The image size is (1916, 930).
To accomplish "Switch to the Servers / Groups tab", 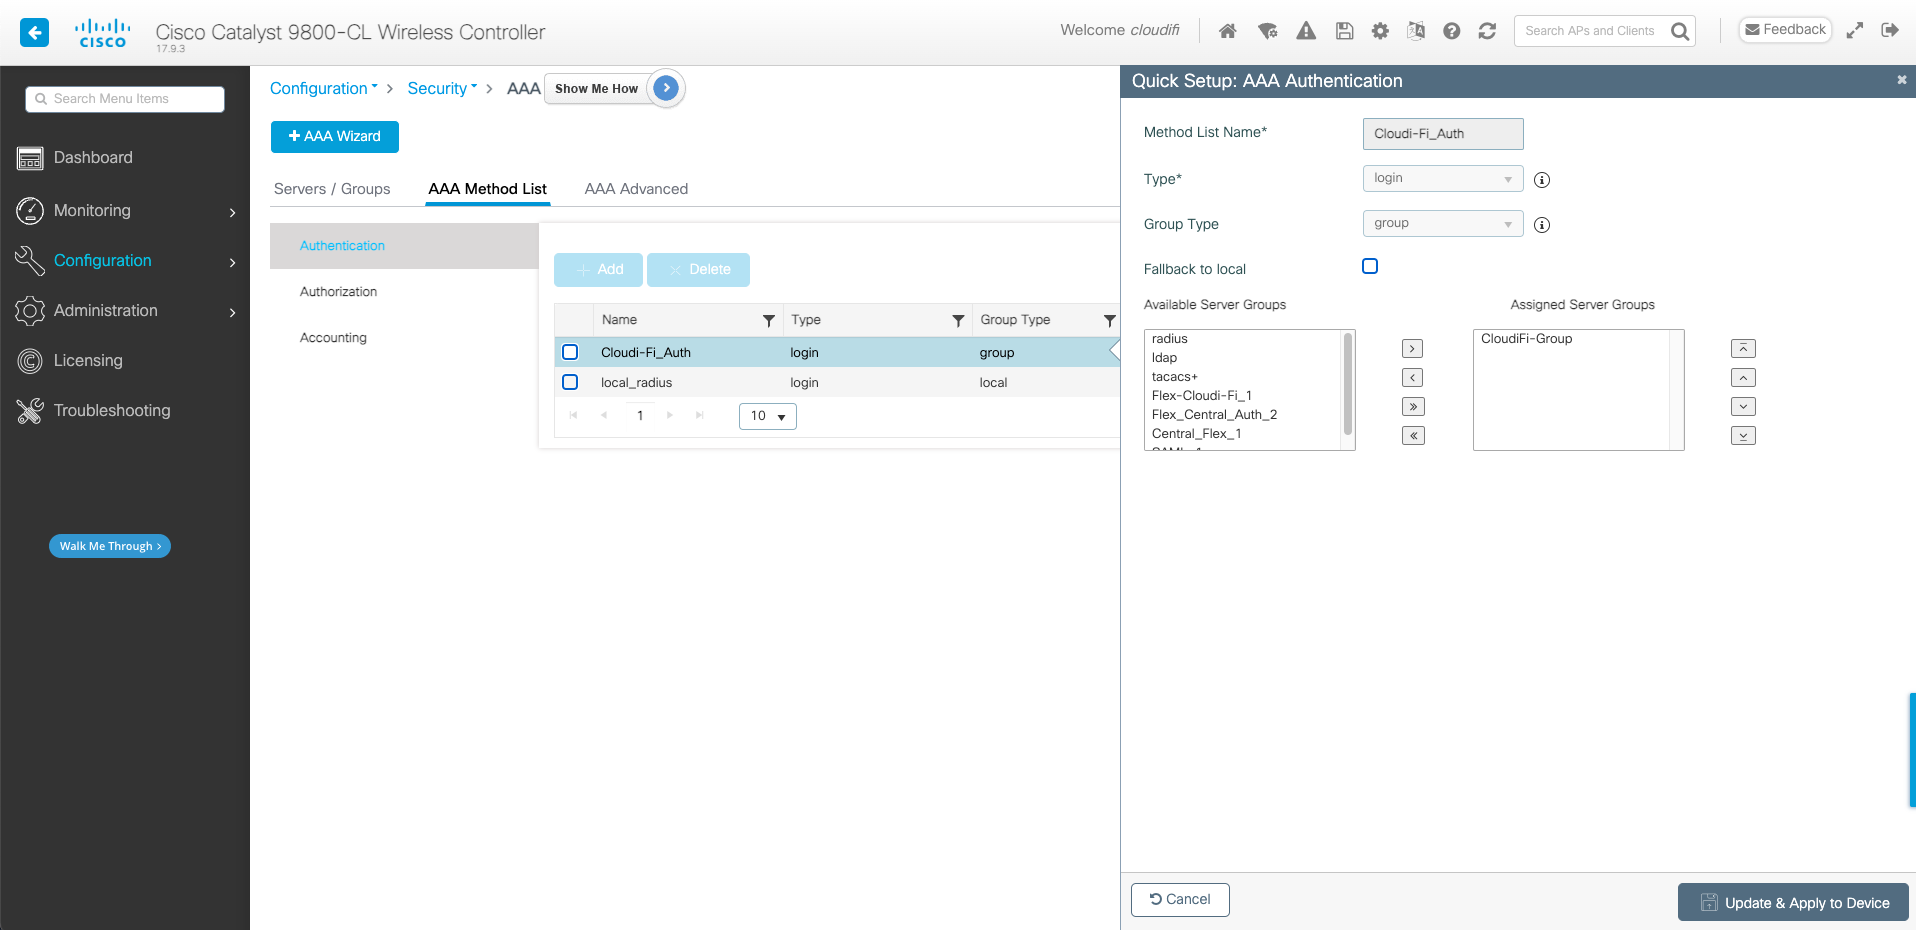I will pyautogui.click(x=332, y=189).
